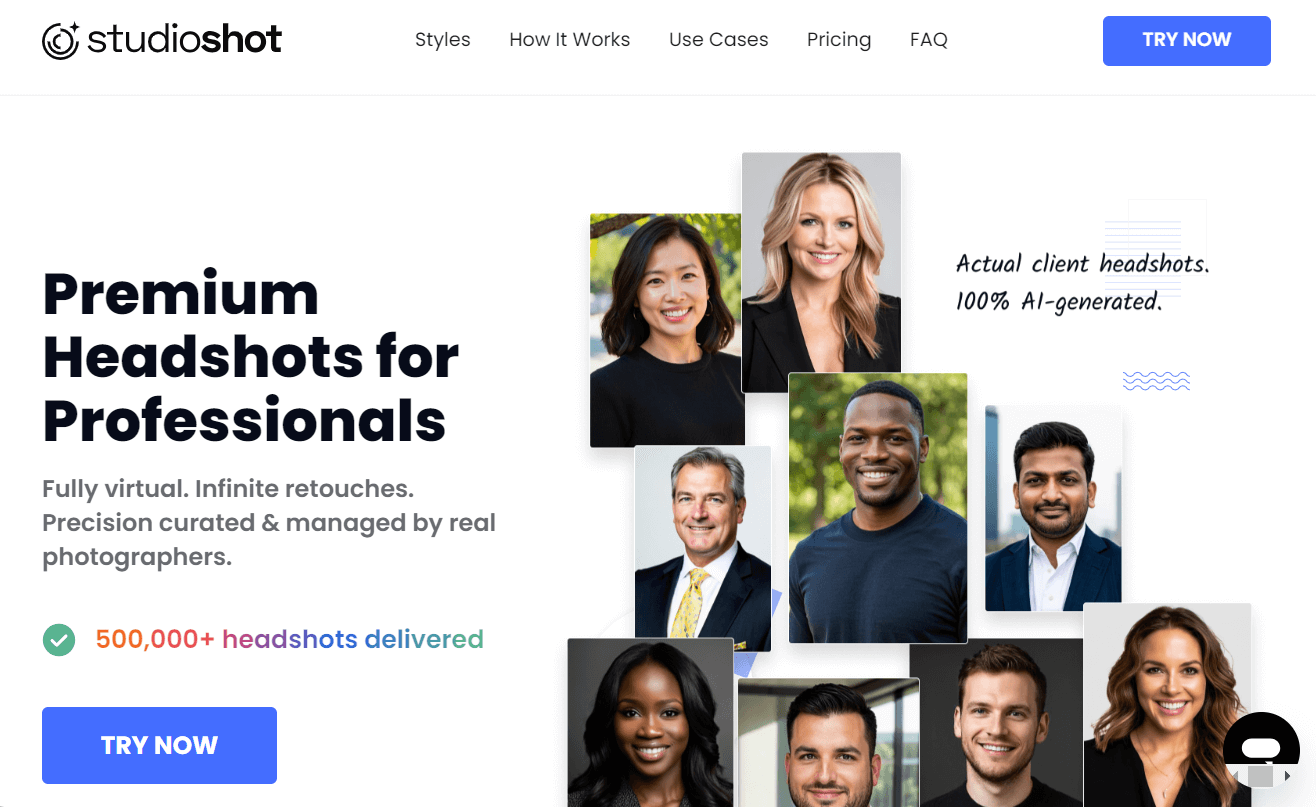Click the large hero TRY NOW button
Screen dimensions: 1316x807
coord(159,745)
